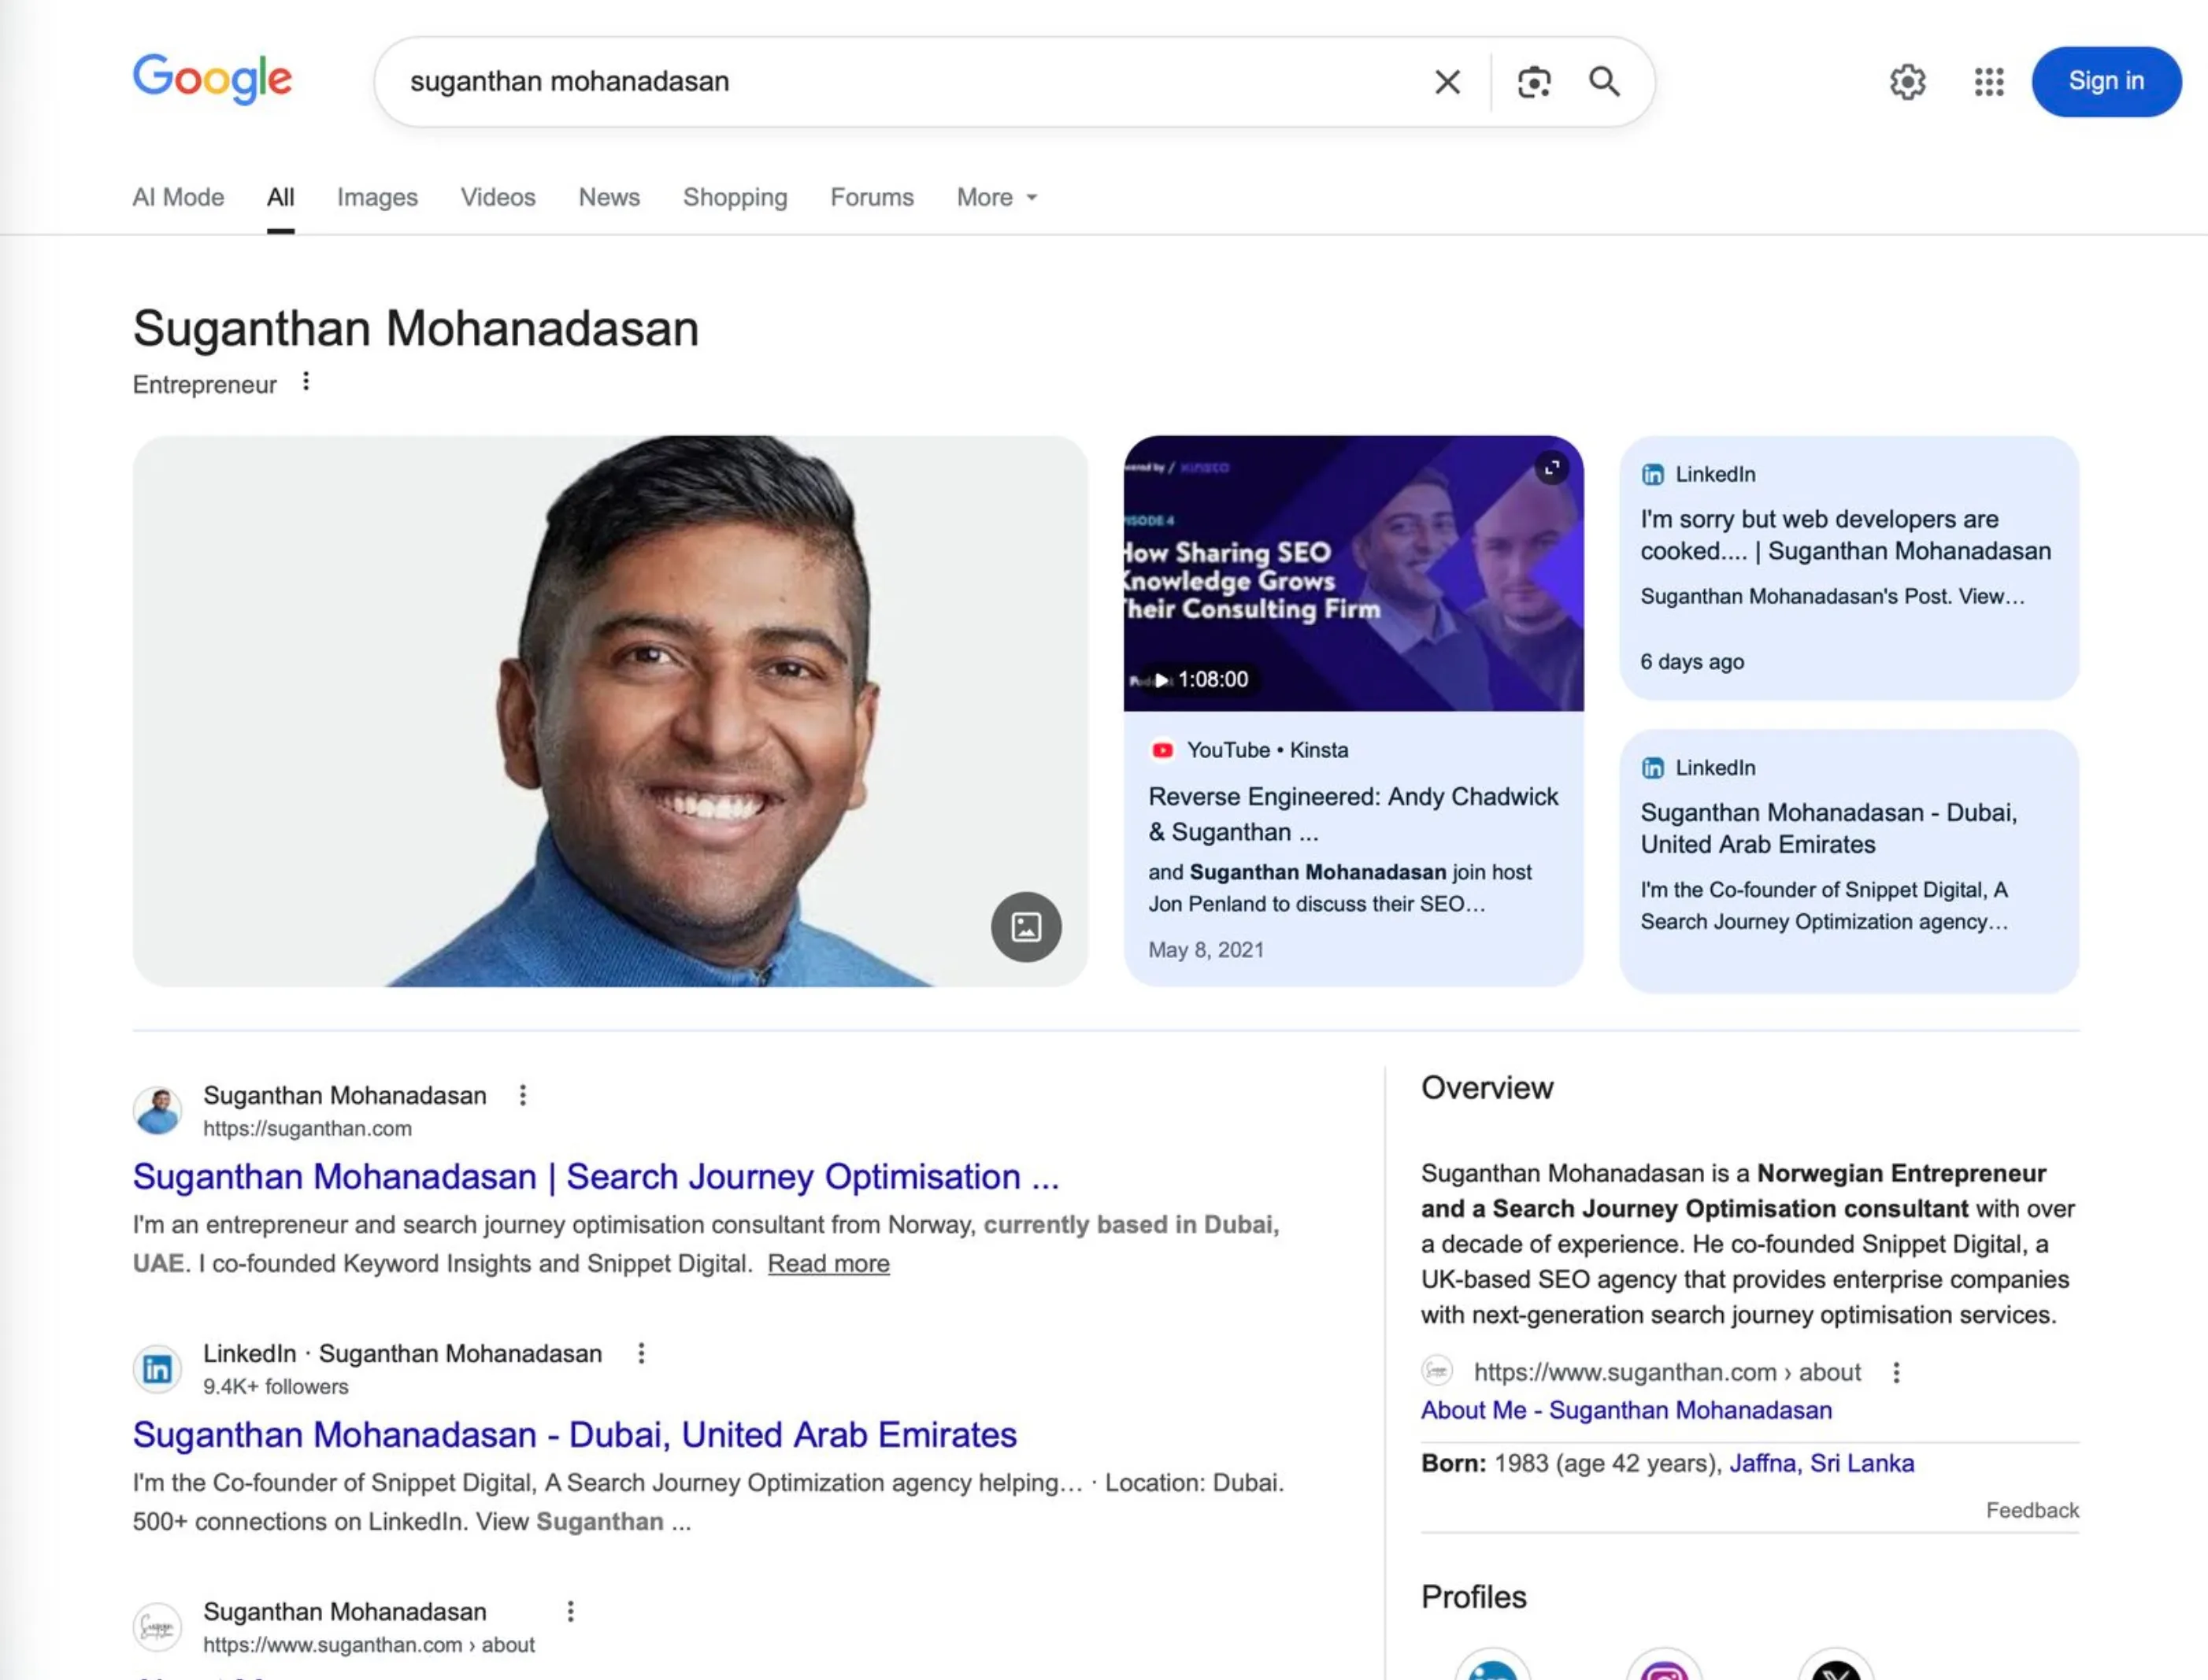Clear the search query with X icon

(1447, 82)
